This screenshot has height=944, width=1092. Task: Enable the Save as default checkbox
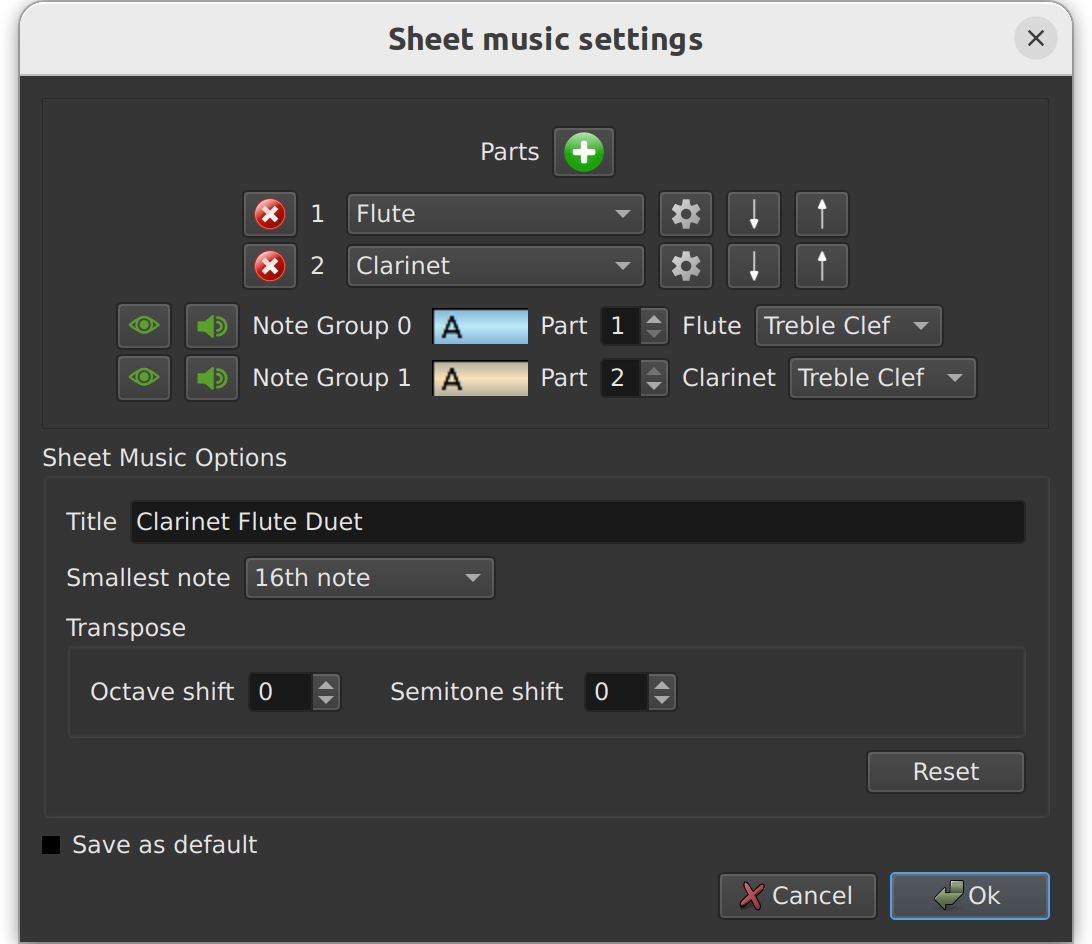[49, 844]
